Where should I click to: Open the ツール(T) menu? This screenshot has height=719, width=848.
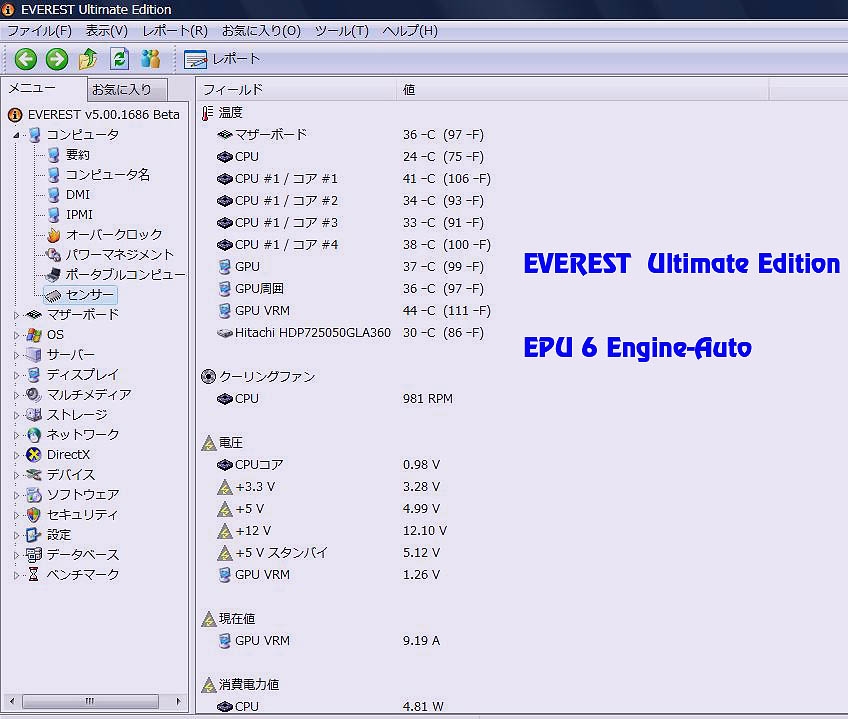tap(341, 31)
